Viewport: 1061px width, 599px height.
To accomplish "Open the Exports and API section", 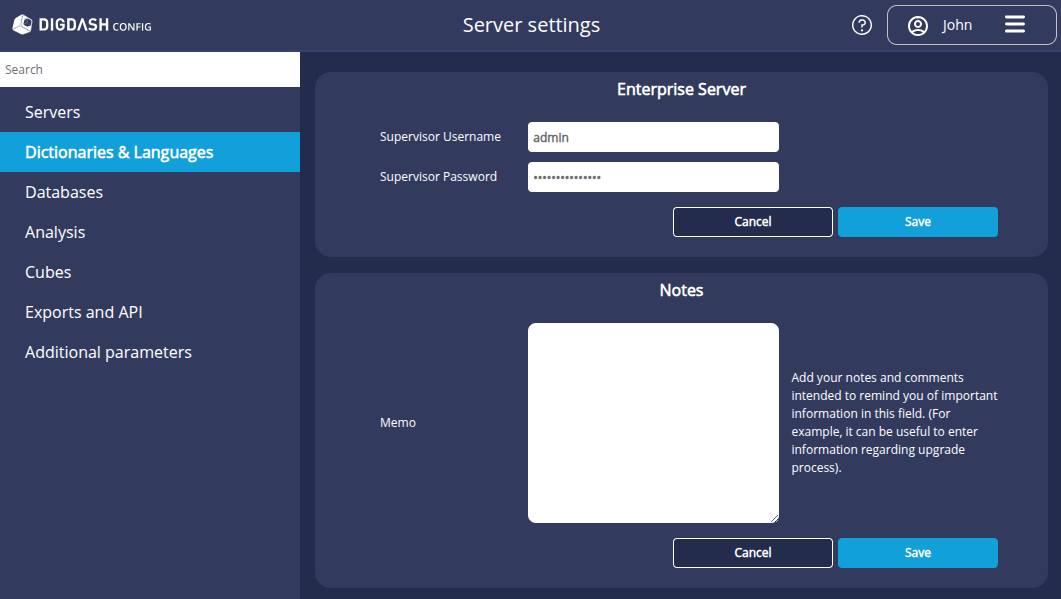I will click(83, 312).
